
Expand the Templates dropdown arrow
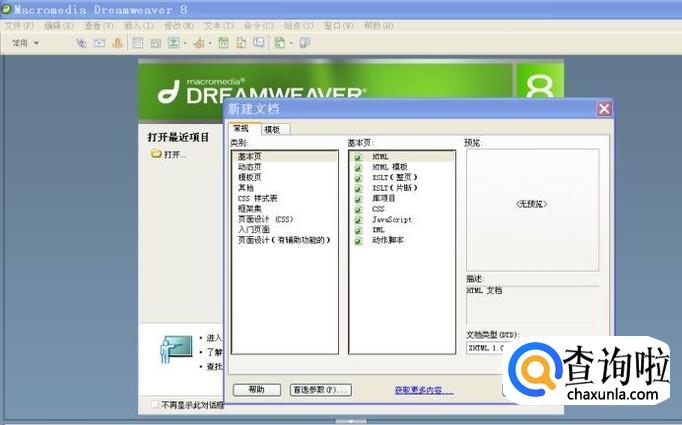[x=291, y=43]
